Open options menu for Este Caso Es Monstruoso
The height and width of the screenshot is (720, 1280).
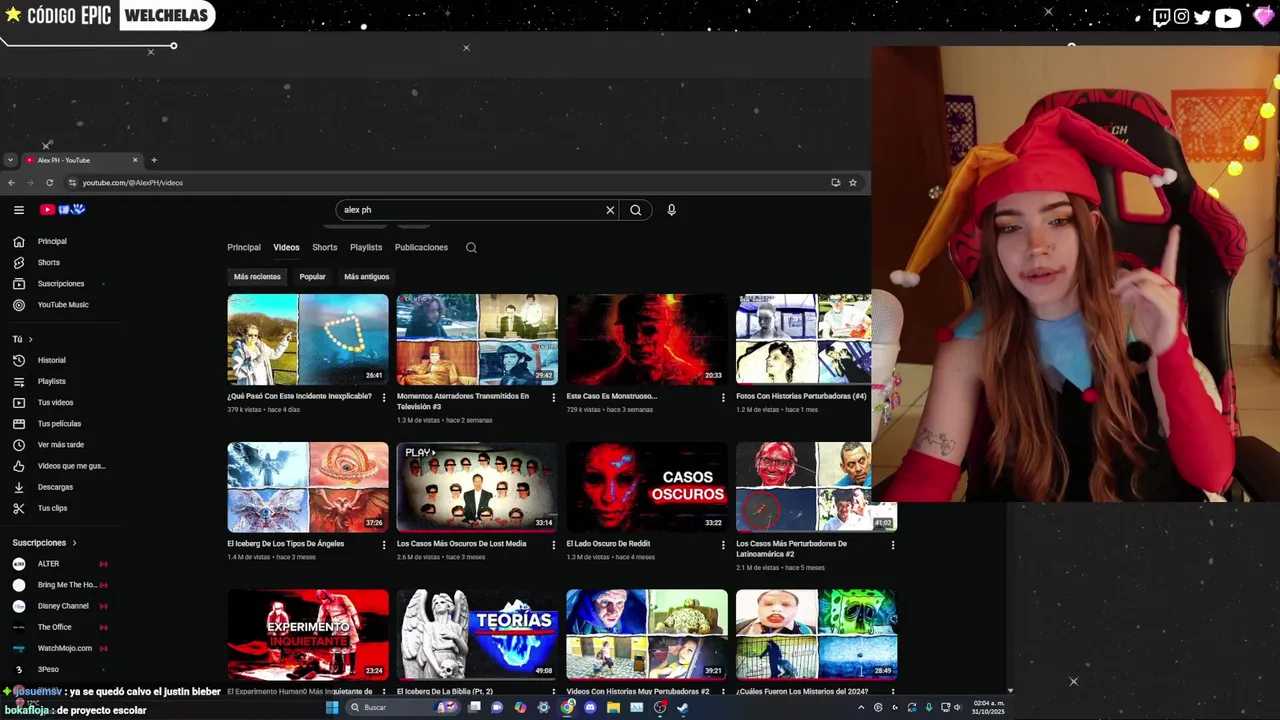[x=723, y=398]
